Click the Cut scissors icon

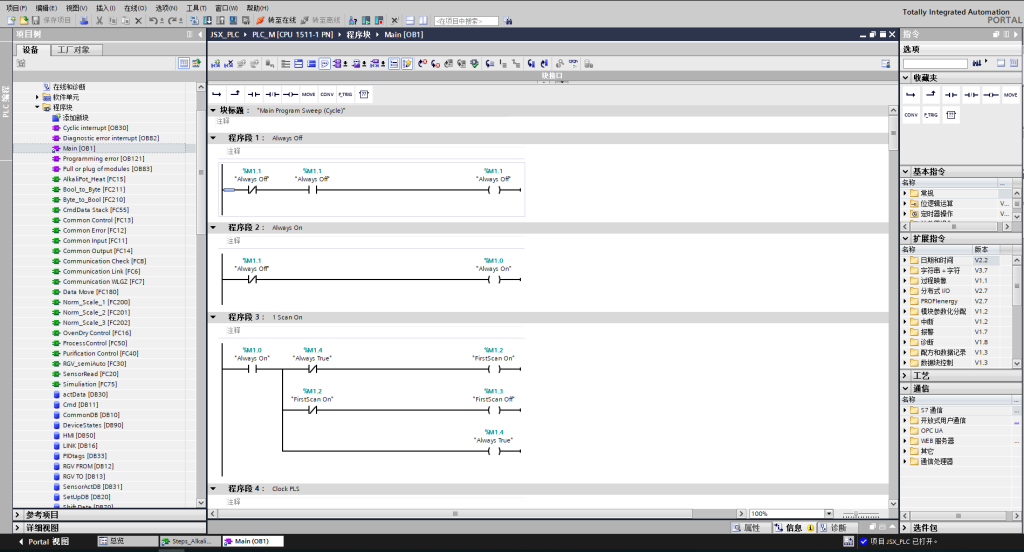(x=99, y=21)
